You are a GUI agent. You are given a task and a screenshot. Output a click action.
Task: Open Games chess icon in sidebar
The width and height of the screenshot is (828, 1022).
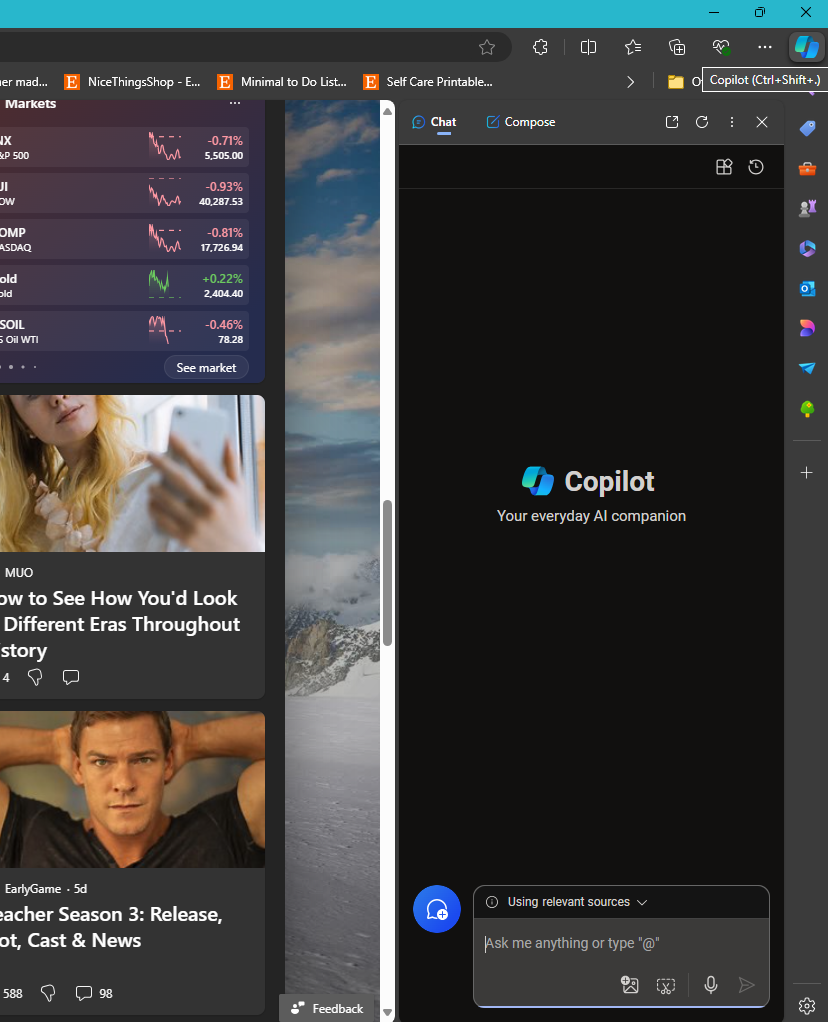coord(807,208)
